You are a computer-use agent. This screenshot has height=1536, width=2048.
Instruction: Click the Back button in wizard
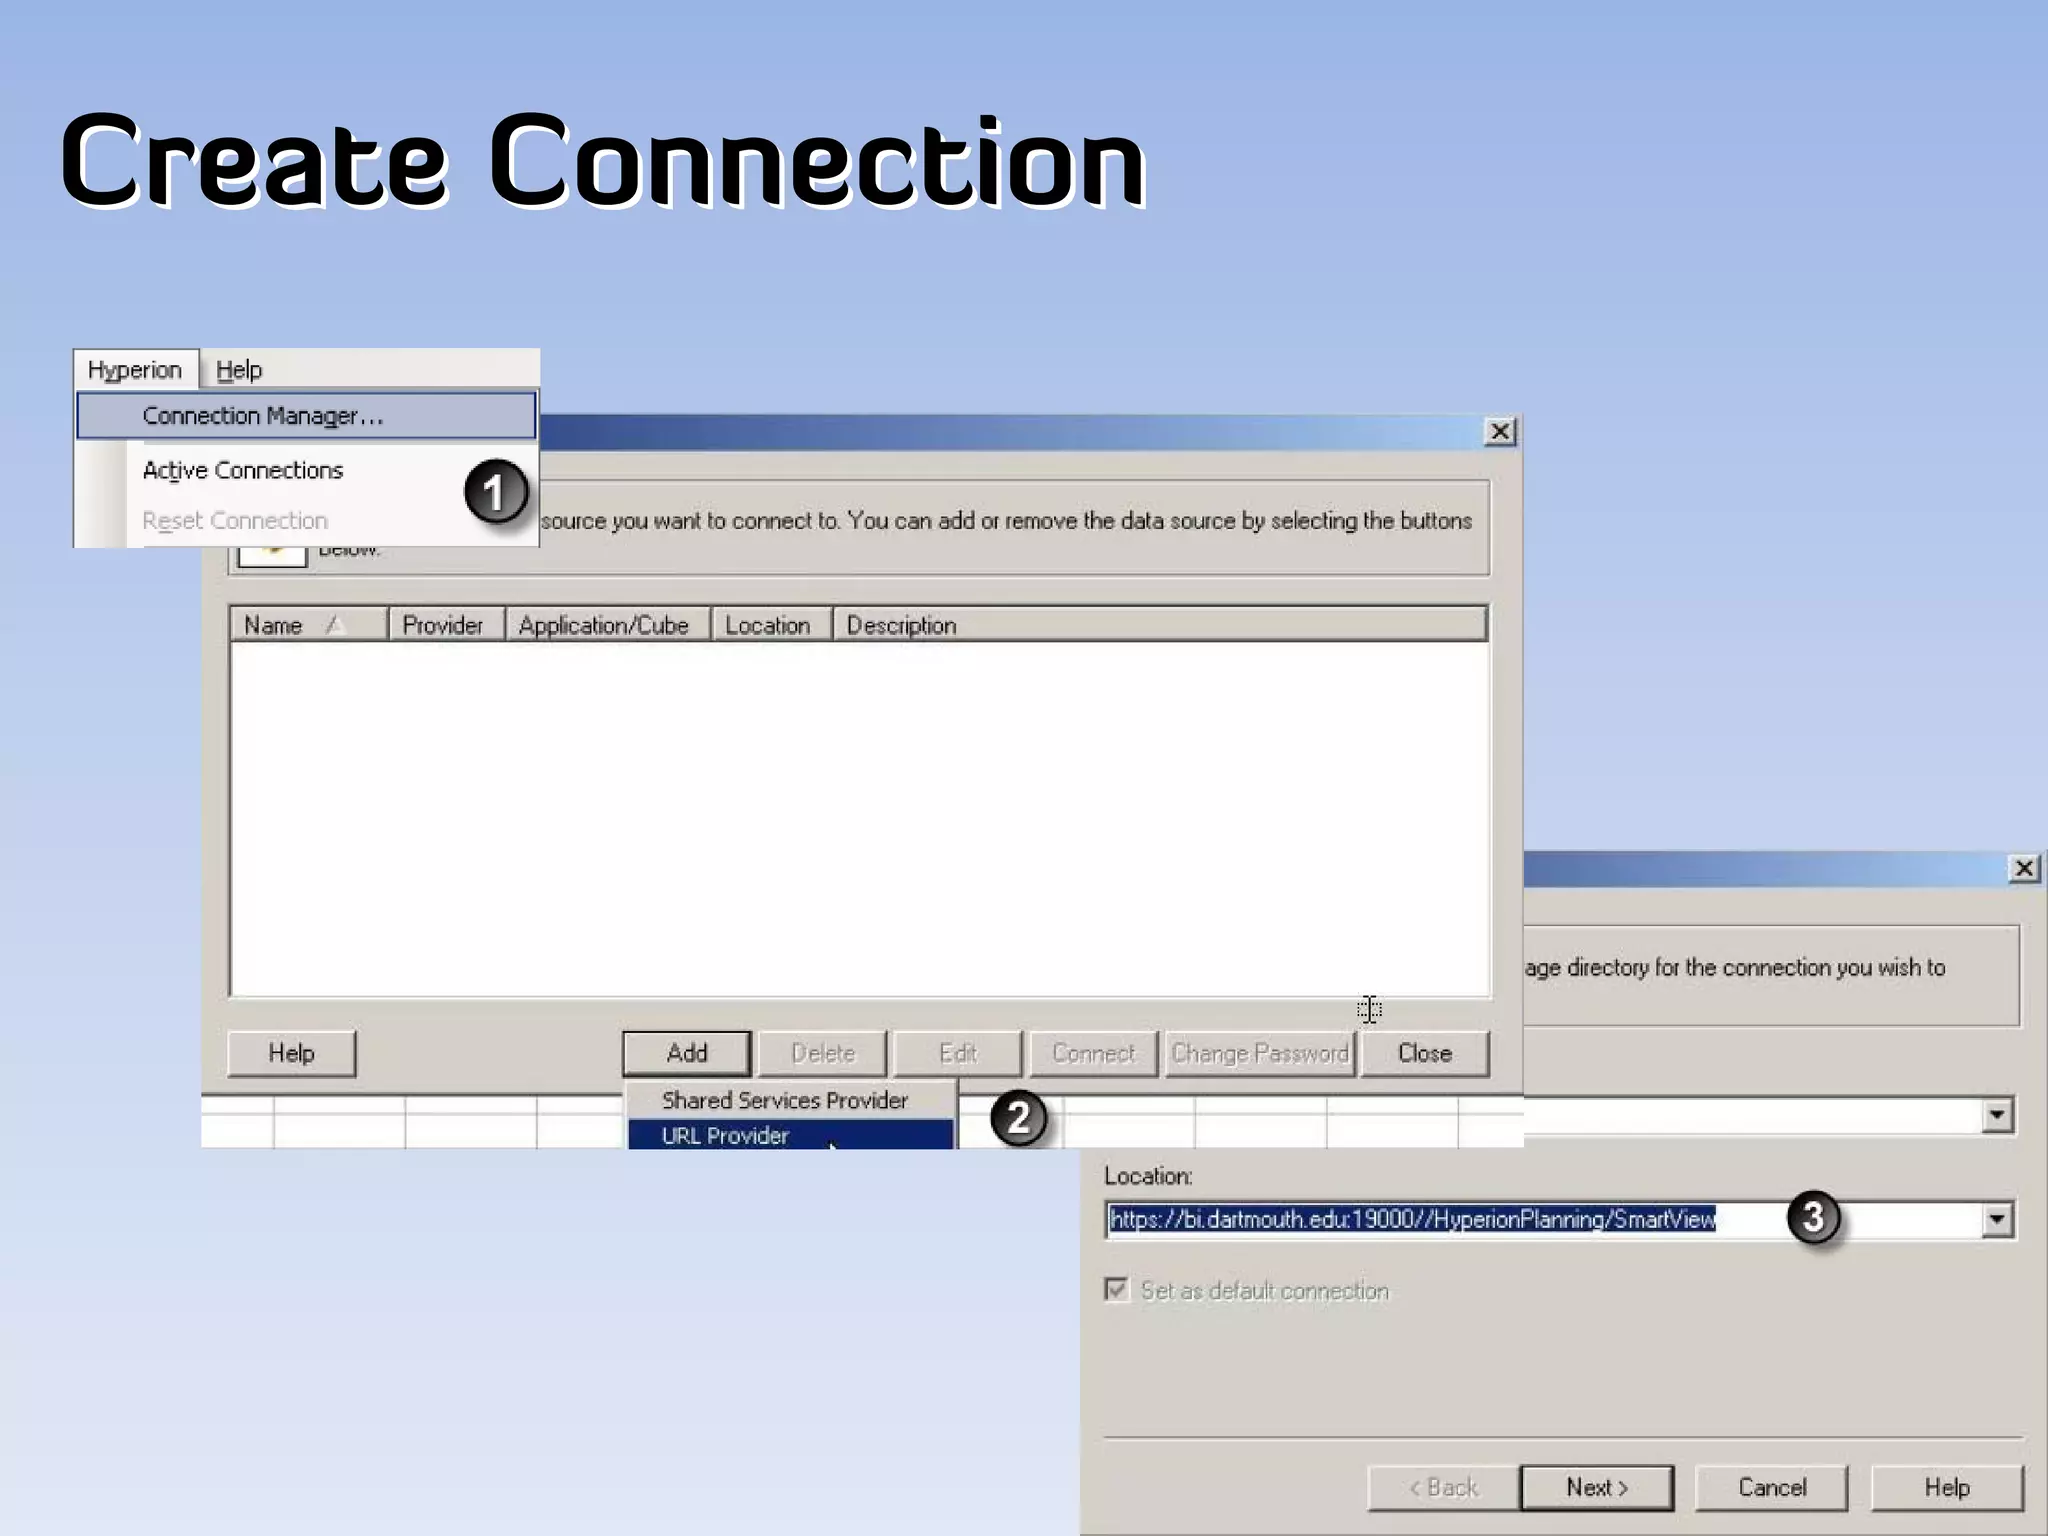(1443, 1488)
